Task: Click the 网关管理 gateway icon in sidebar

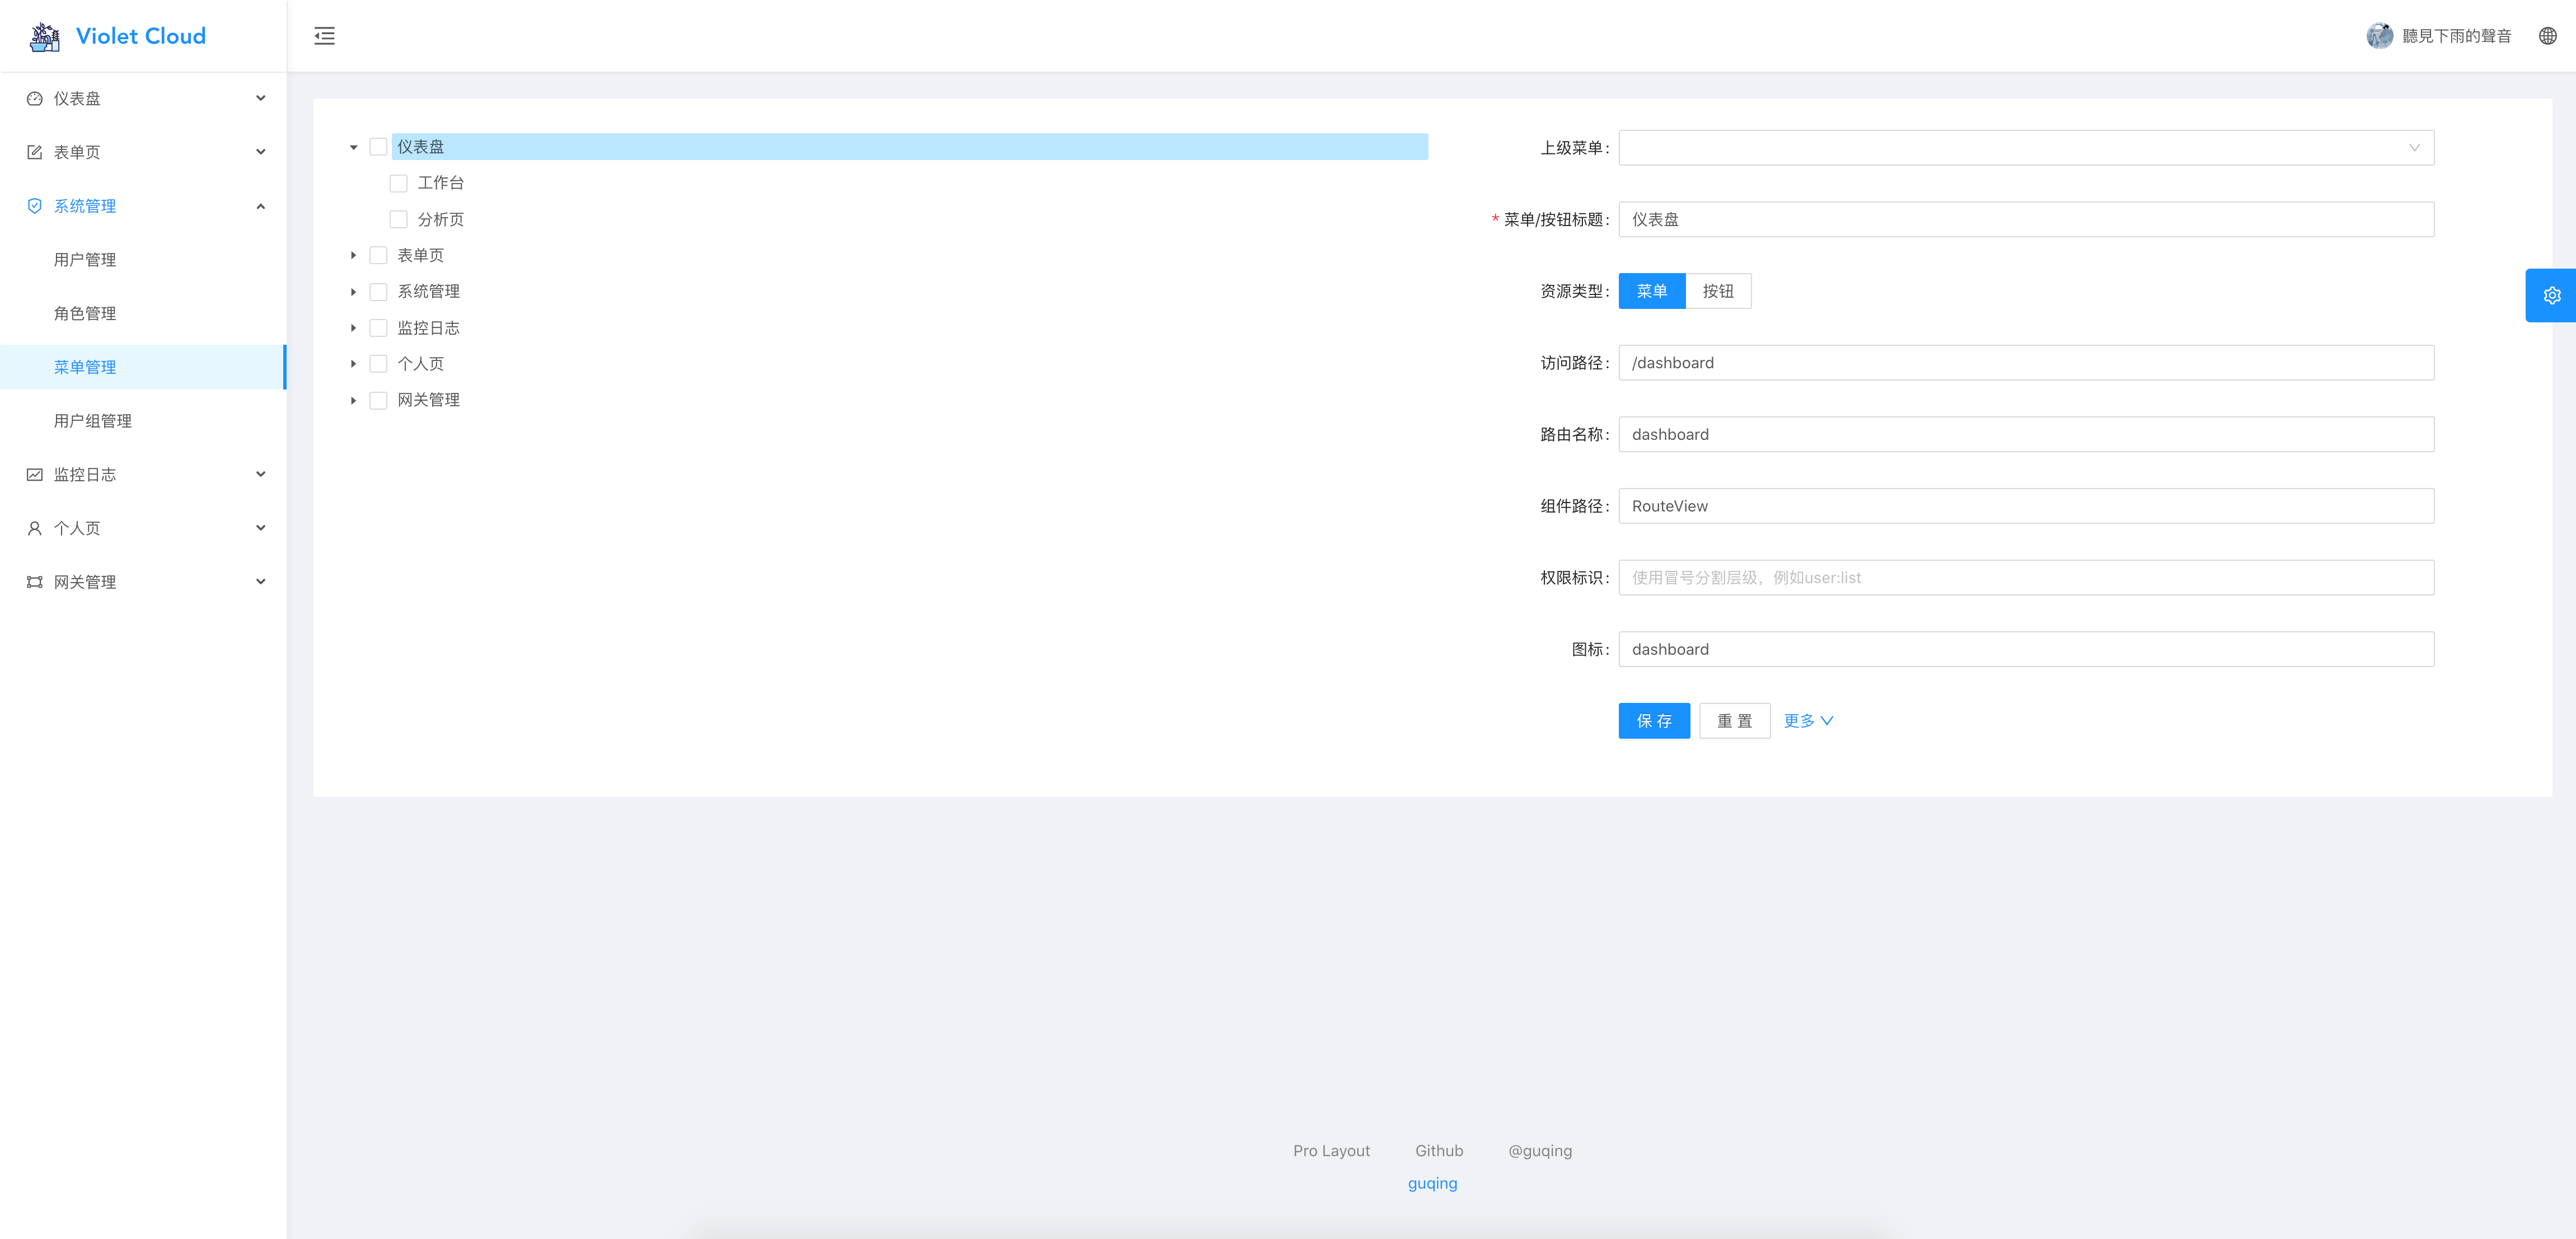Action: pyautogui.click(x=35, y=582)
